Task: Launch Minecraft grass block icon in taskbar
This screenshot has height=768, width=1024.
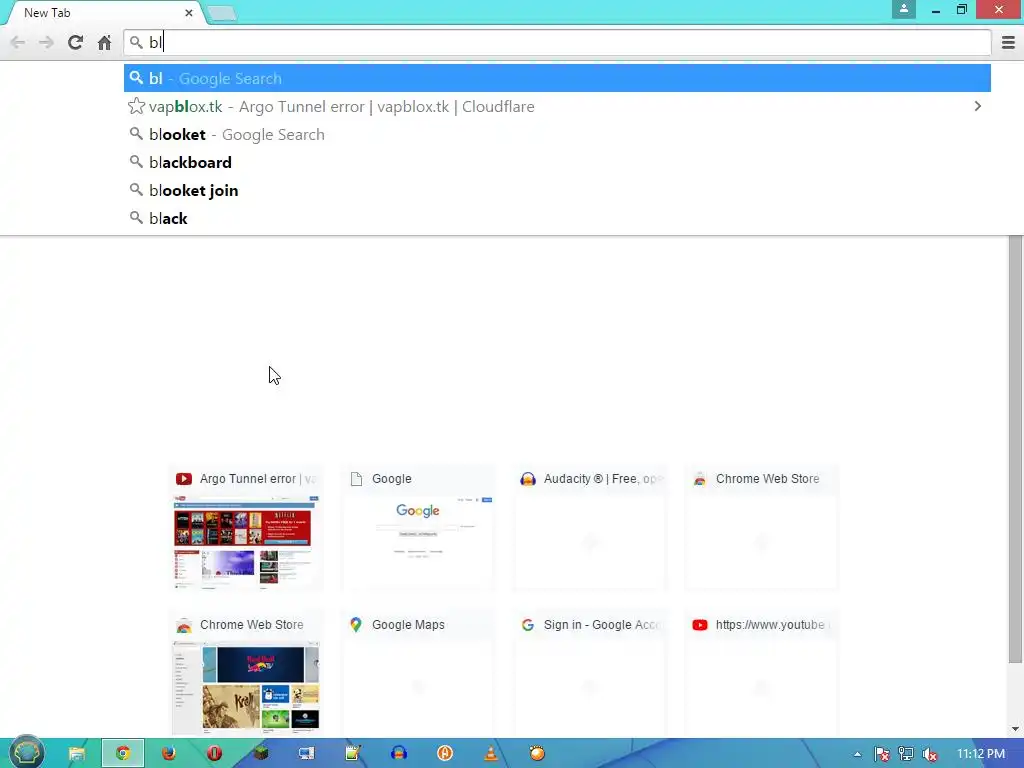Action: (x=261, y=754)
